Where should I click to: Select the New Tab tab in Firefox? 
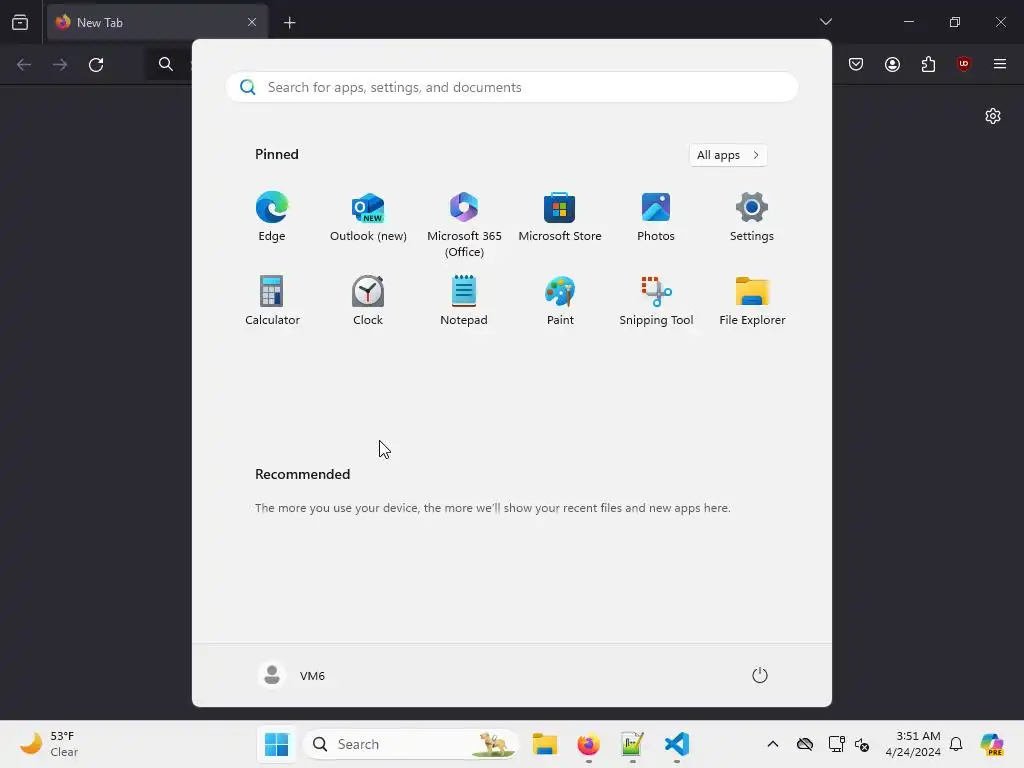click(x=157, y=23)
